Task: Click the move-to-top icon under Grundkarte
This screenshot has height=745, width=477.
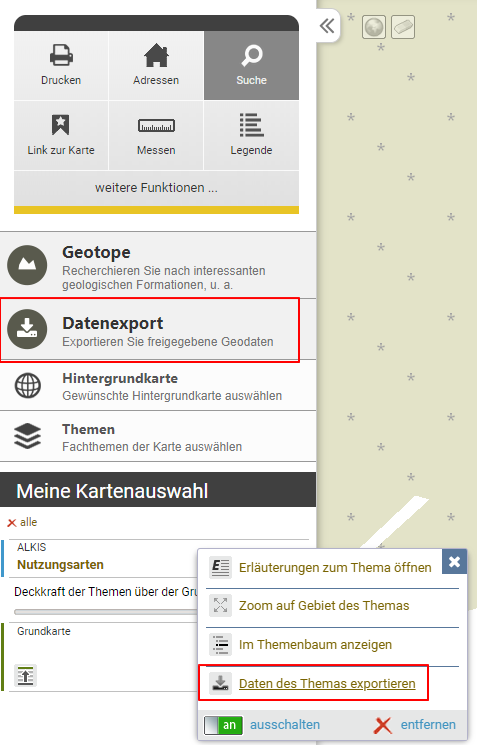Action: (x=25, y=676)
